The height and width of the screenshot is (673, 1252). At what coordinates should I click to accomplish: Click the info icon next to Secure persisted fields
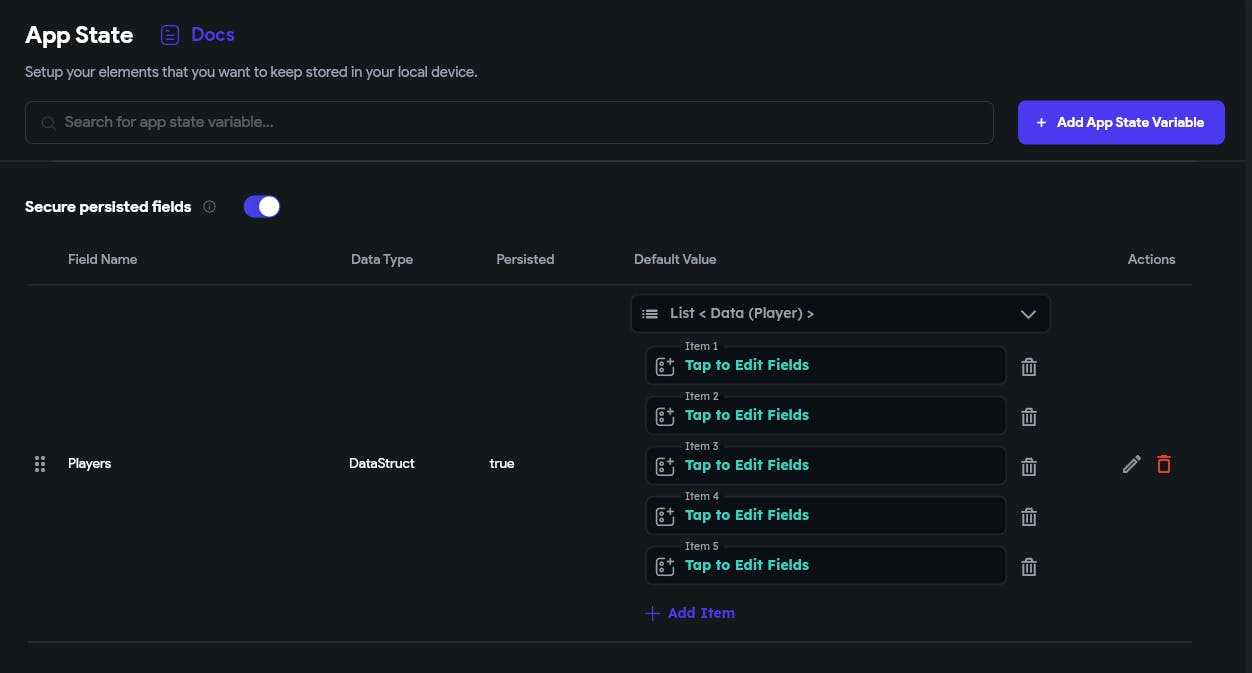209,207
